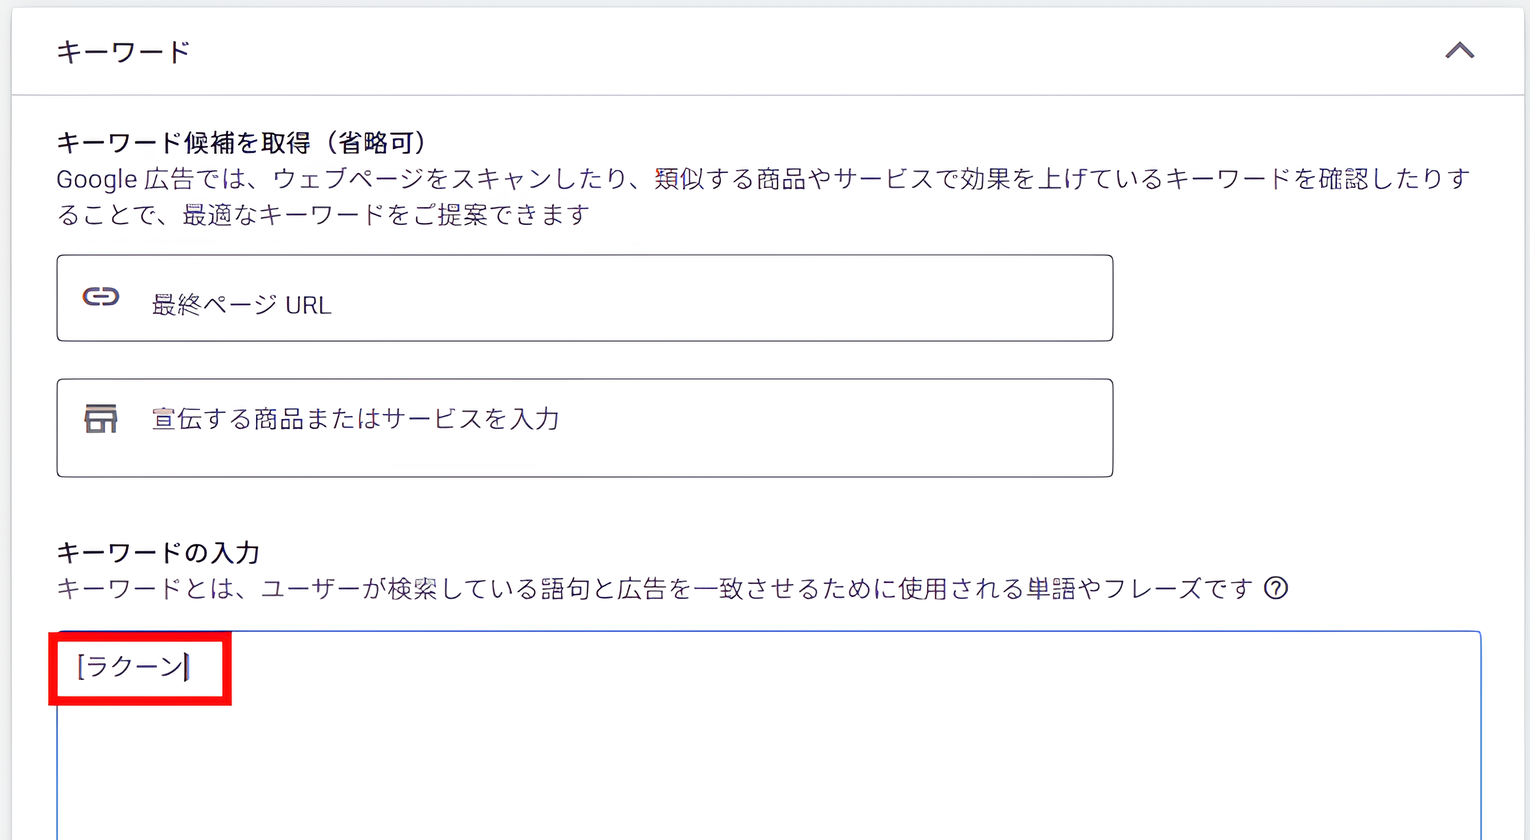Open the help icon after the keyword description
Viewport: 1530px width, 840px height.
(1276, 588)
